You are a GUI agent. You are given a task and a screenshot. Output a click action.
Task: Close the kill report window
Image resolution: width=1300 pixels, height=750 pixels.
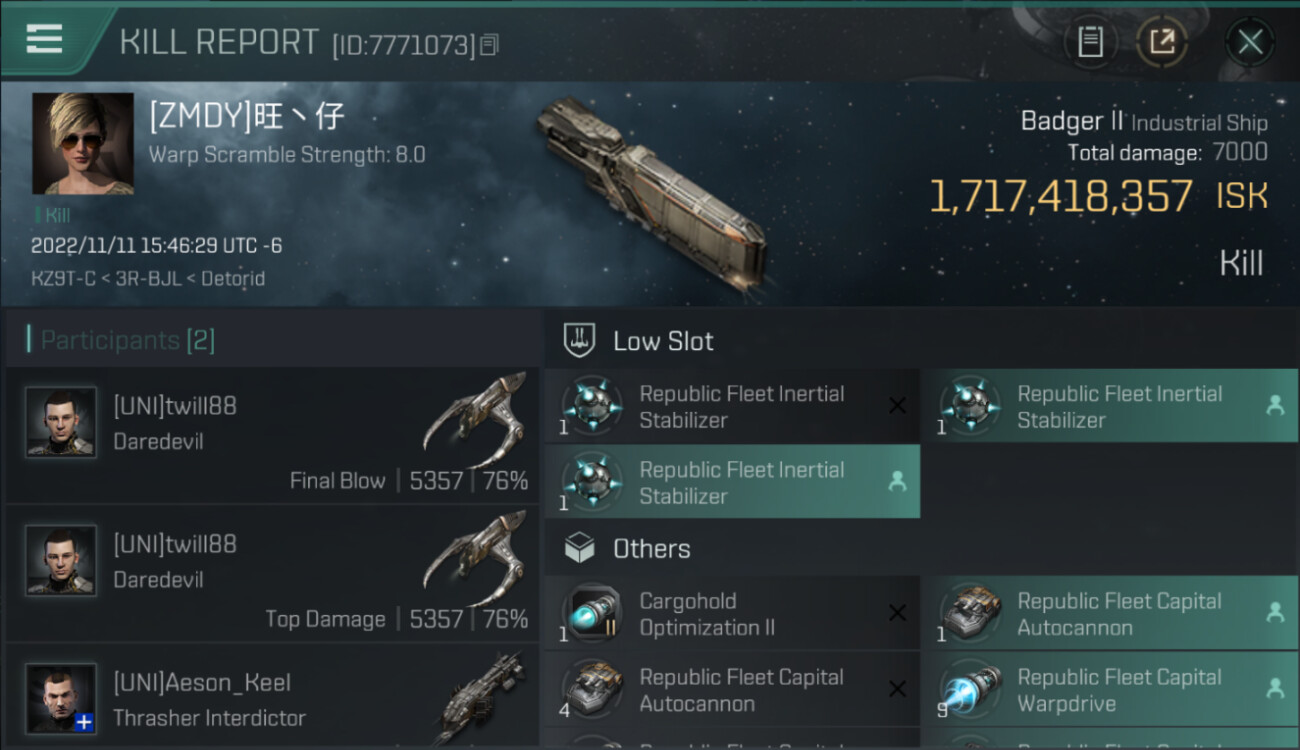1250,42
